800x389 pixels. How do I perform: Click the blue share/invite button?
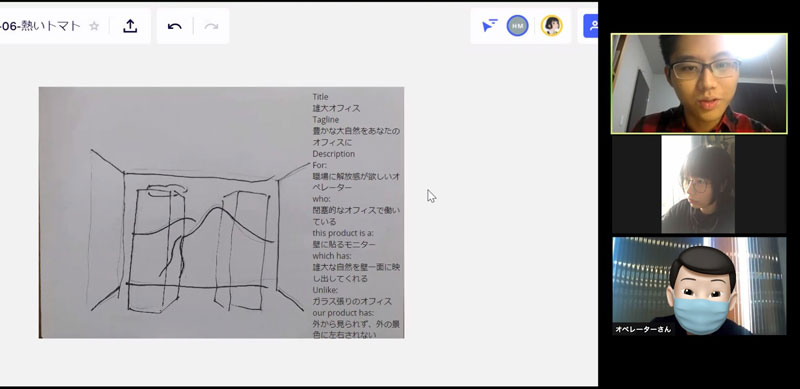click(x=591, y=26)
